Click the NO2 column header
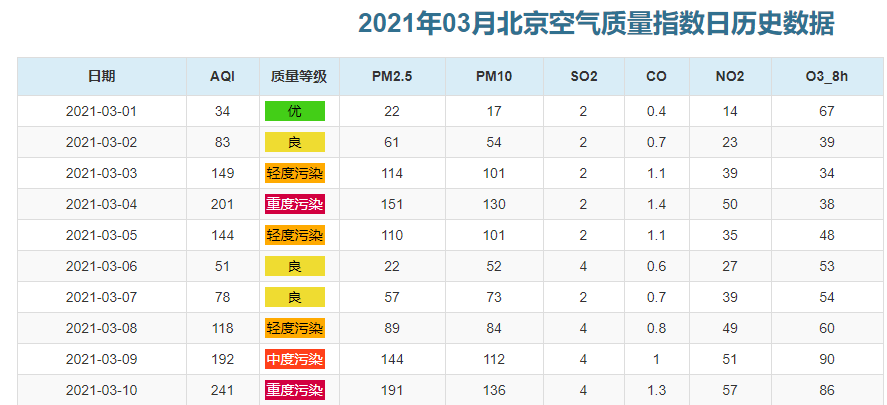This screenshot has width=887, height=405. pos(730,77)
